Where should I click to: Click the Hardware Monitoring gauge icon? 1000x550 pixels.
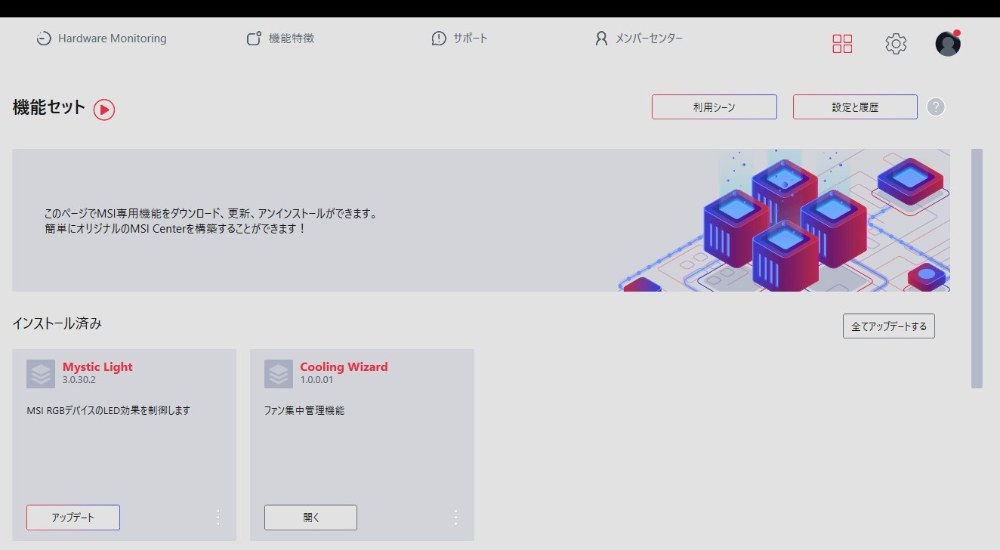pos(43,38)
